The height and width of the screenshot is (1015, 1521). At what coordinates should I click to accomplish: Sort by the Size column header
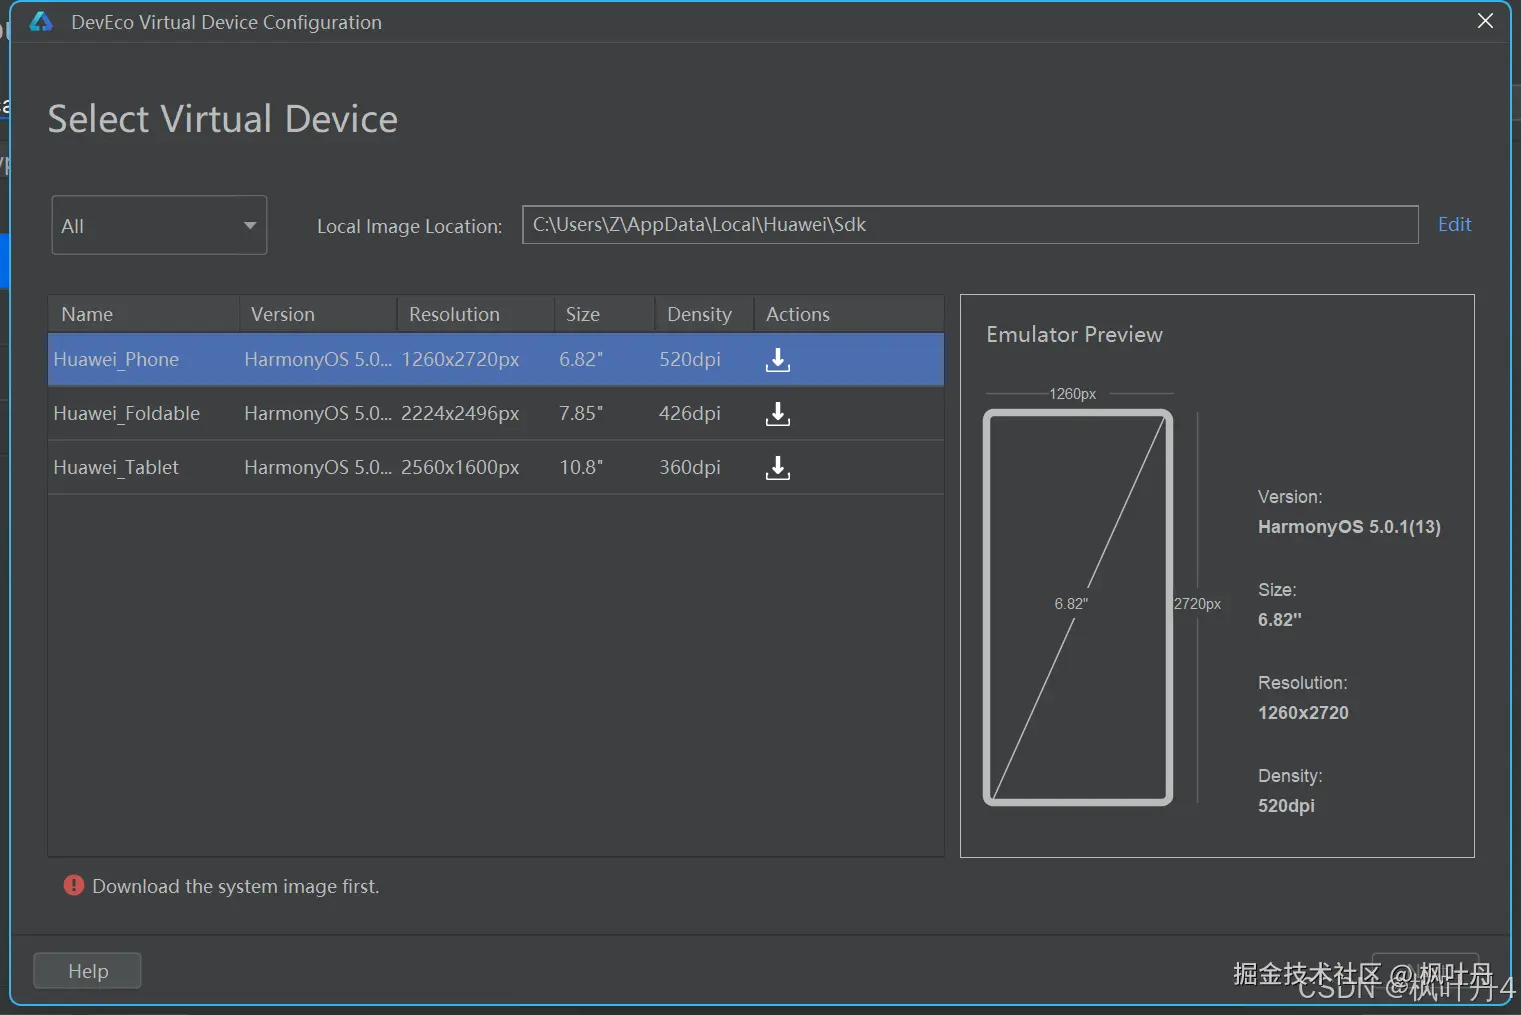click(583, 314)
